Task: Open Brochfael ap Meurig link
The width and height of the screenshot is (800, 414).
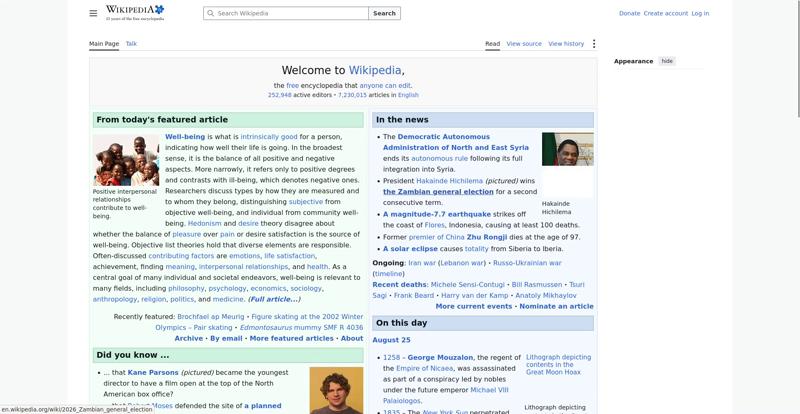Action: (211, 317)
